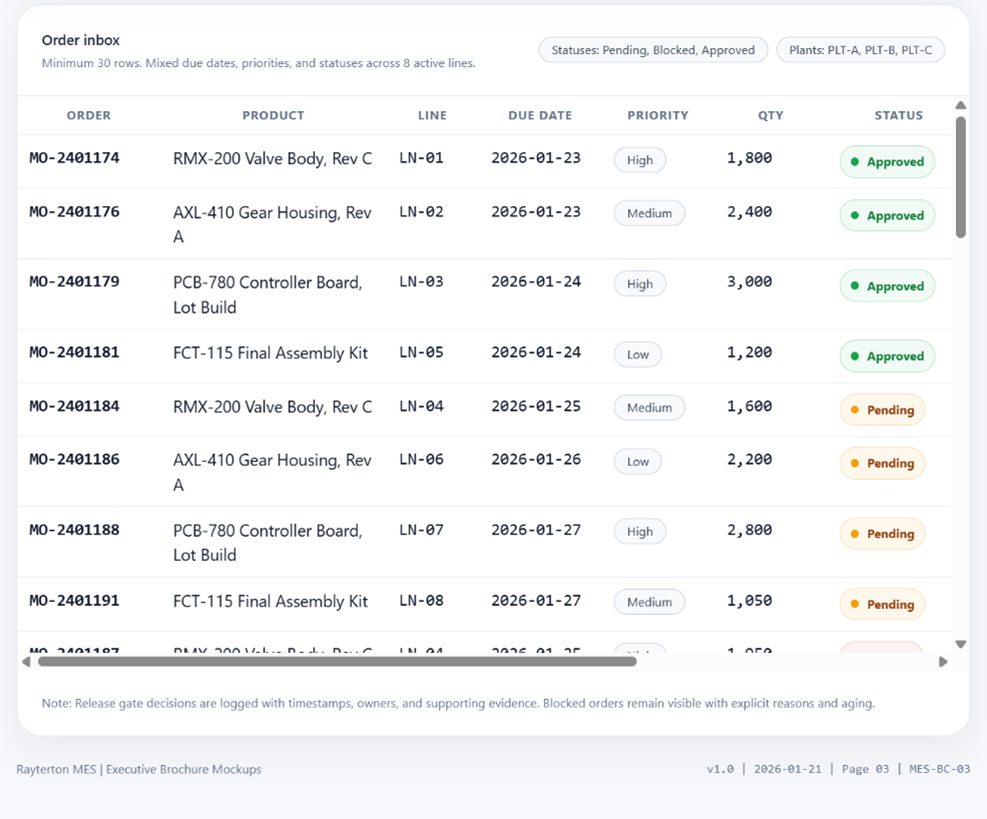Click the horizontal scrollbar left arrow
Viewport: 987px width, 819px height.
click(x=26, y=662)
